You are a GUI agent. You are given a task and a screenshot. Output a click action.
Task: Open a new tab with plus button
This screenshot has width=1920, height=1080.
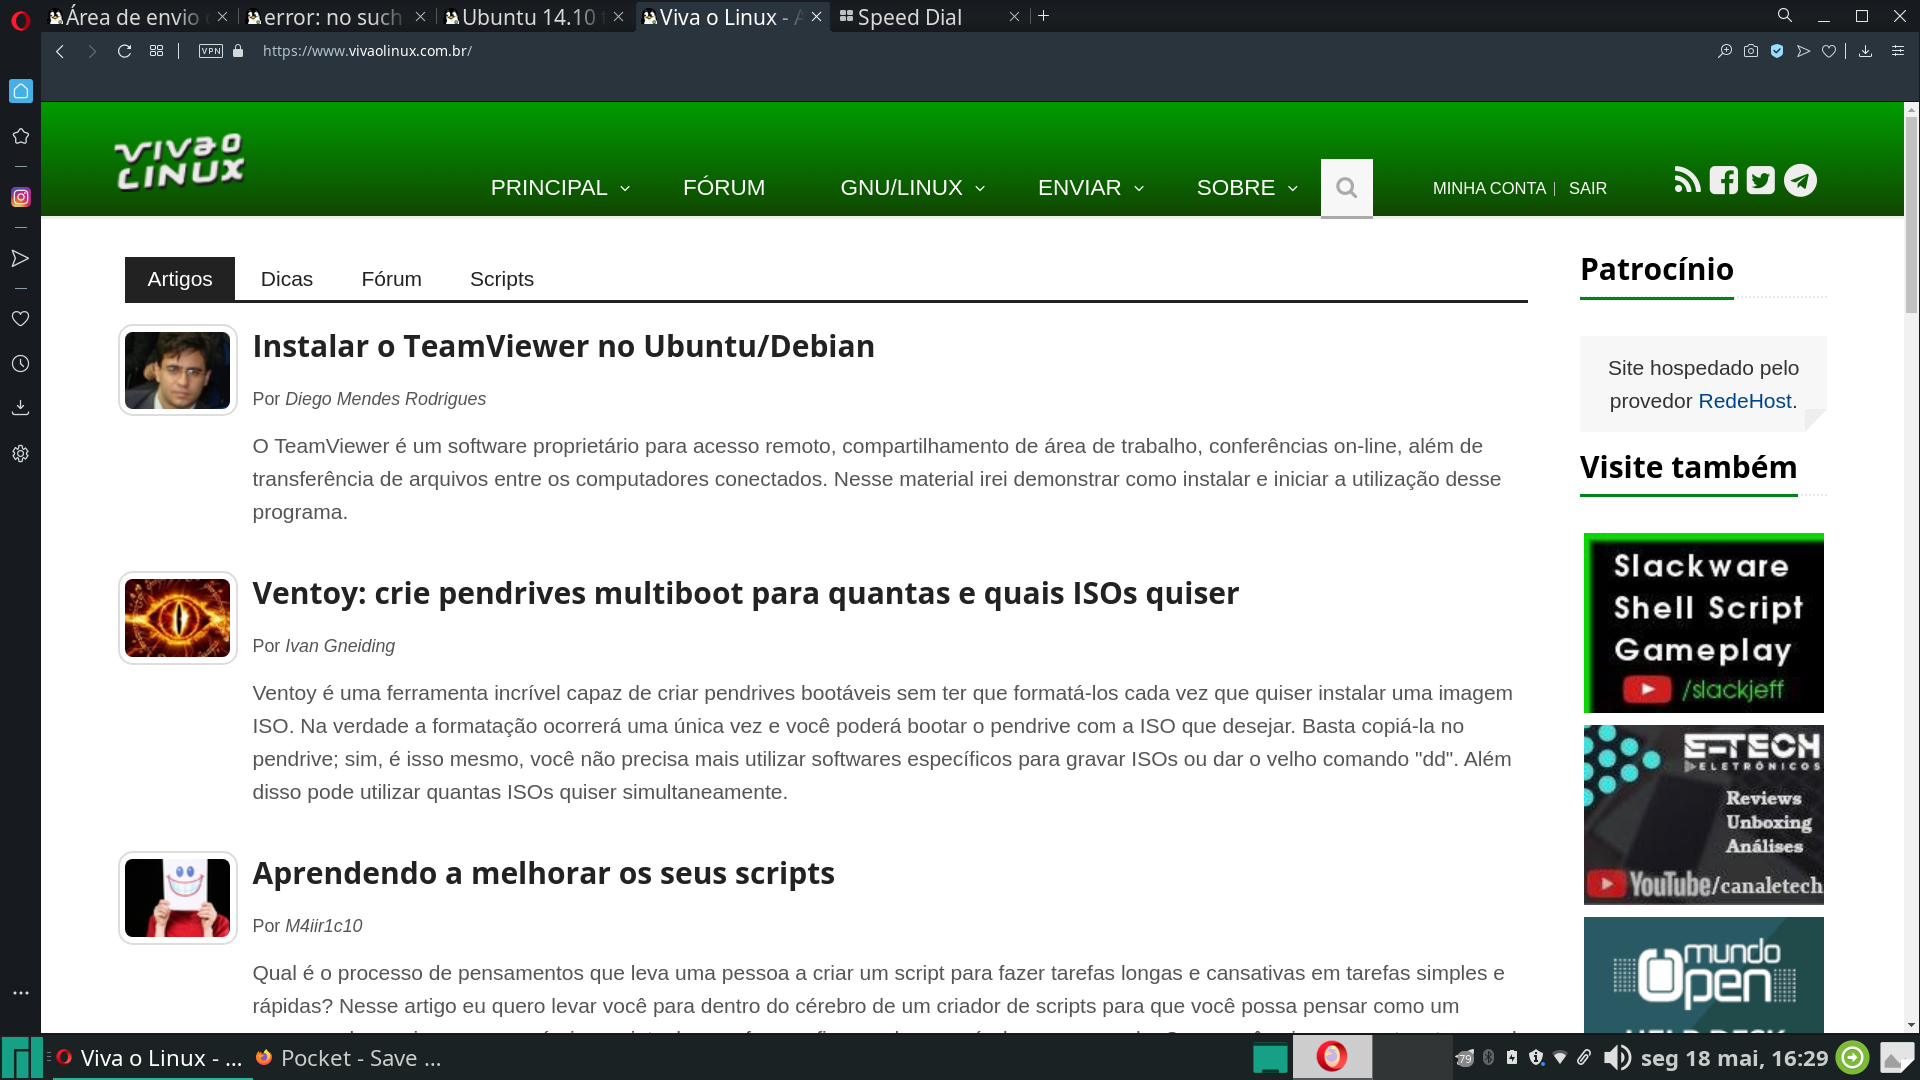1043,16
